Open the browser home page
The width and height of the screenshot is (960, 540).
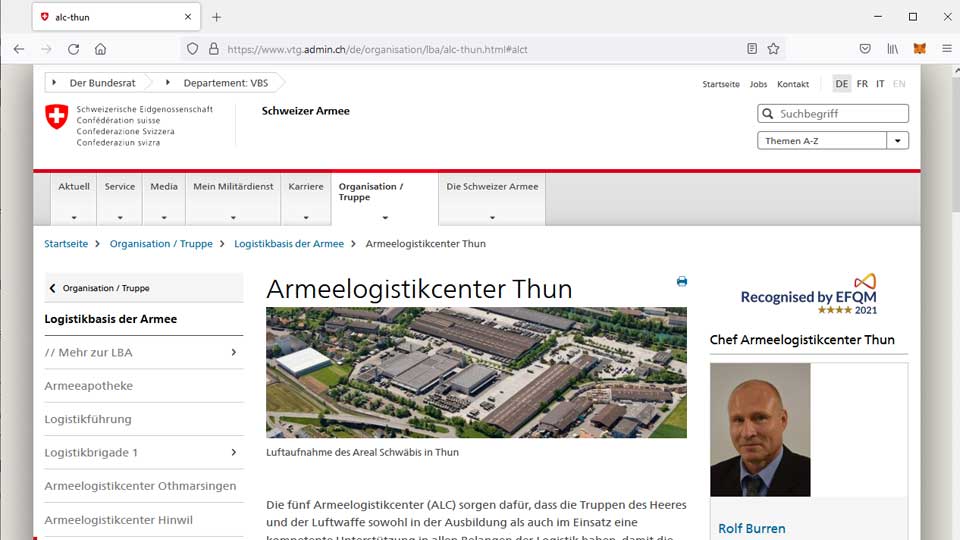point(100,49)
